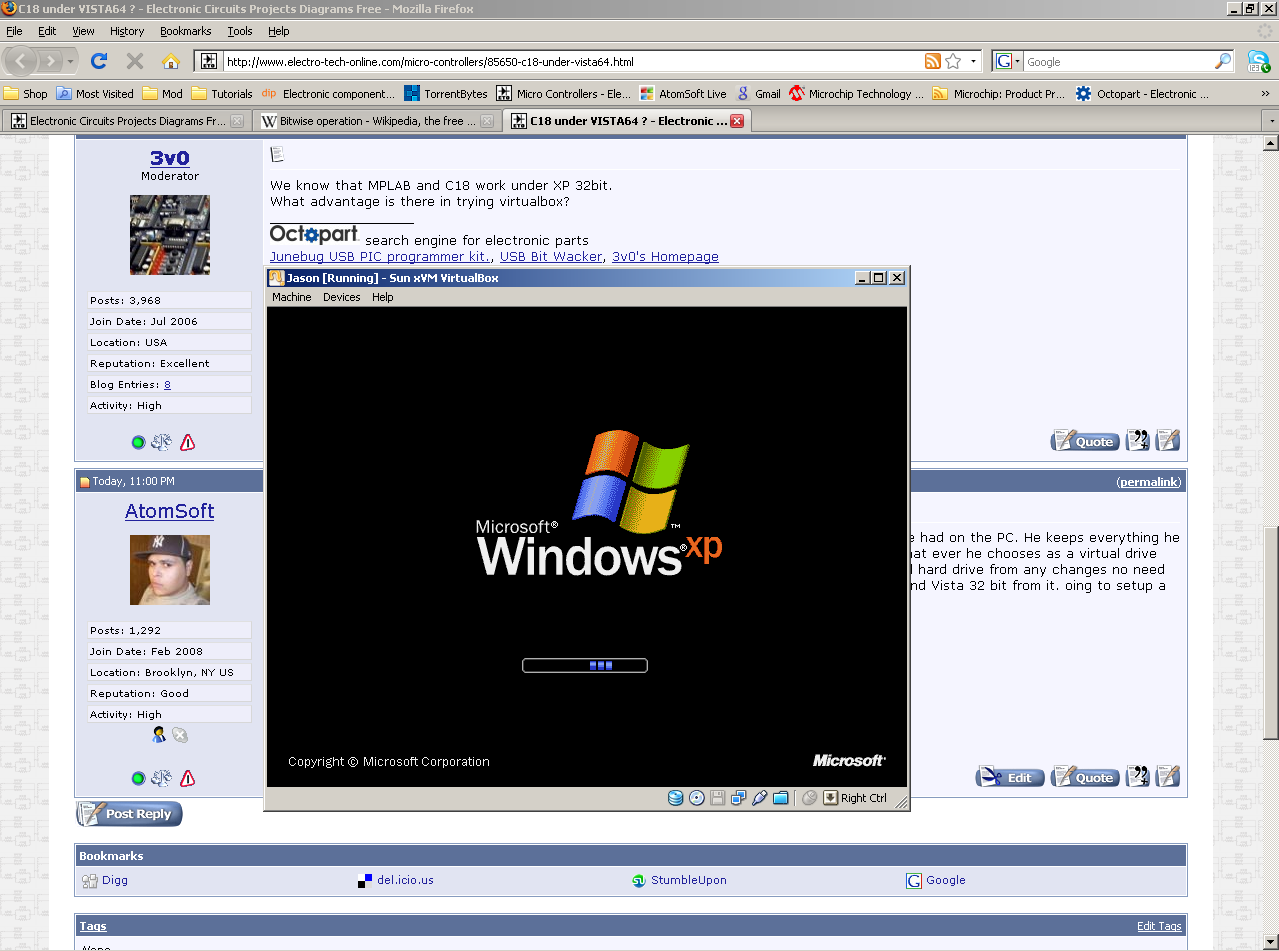
Task: Open VirtualBox Devices menu
Action: point(341,297)
